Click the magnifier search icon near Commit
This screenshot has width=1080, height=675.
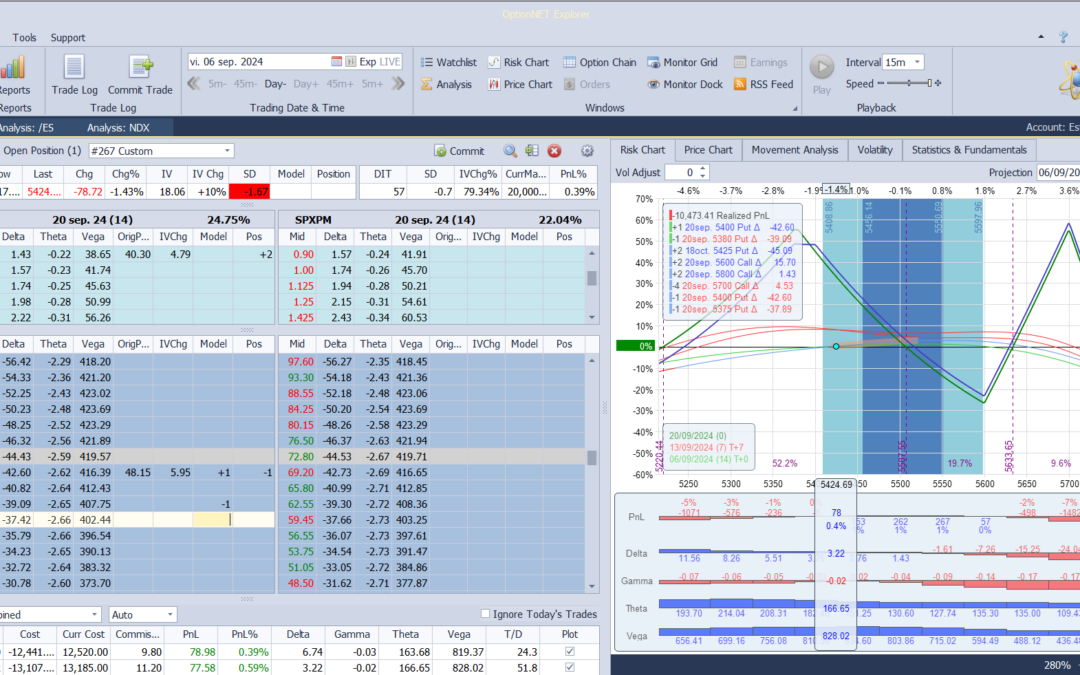510,151
